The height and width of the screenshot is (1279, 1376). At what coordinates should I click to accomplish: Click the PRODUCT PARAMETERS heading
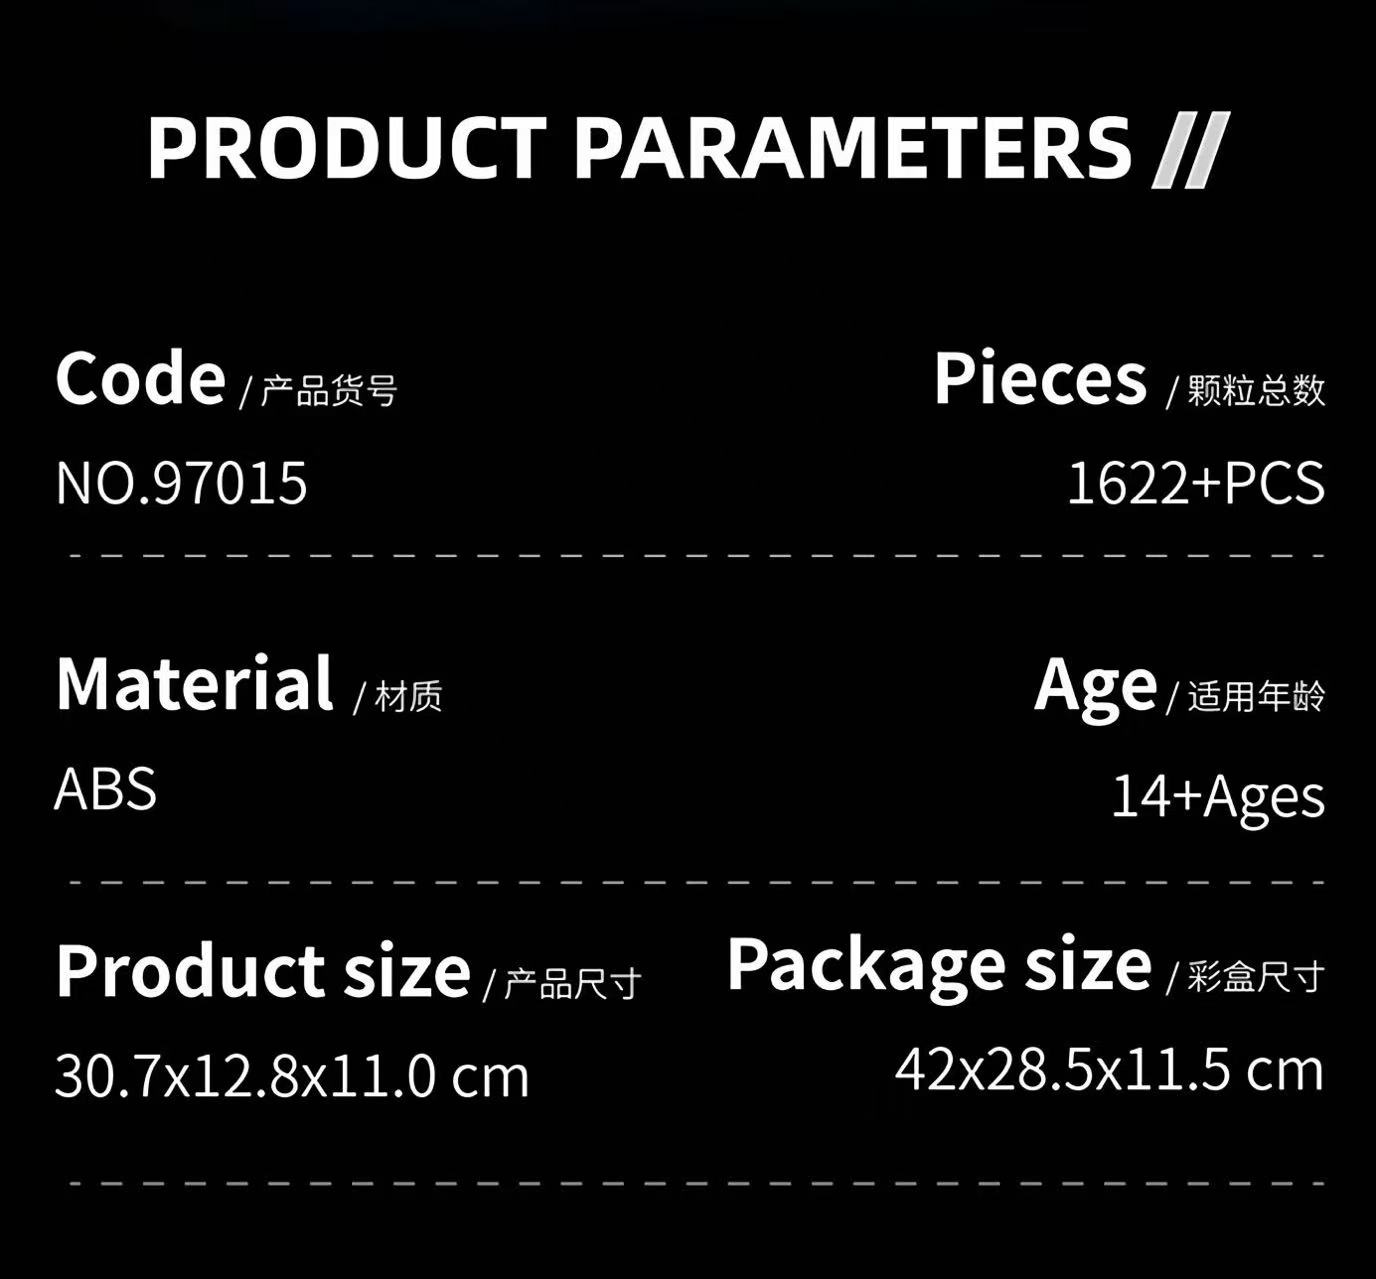tap(639, 149)
